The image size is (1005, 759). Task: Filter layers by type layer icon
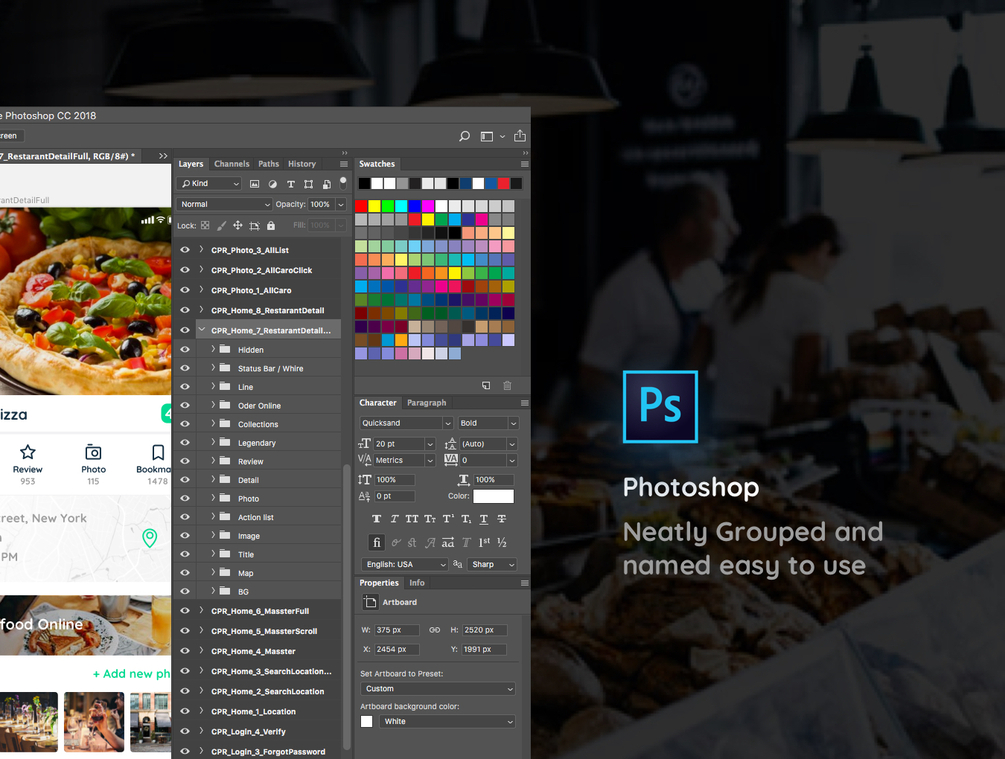[290, 184]
